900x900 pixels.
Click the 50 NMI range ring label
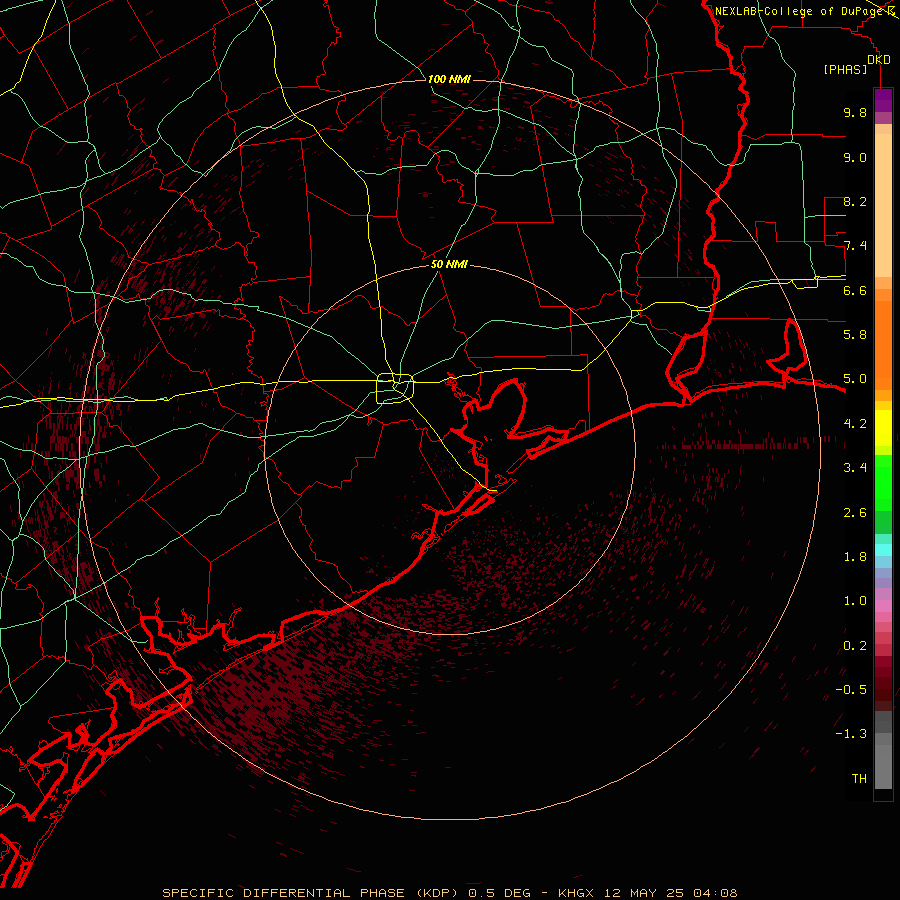point(449,265)
